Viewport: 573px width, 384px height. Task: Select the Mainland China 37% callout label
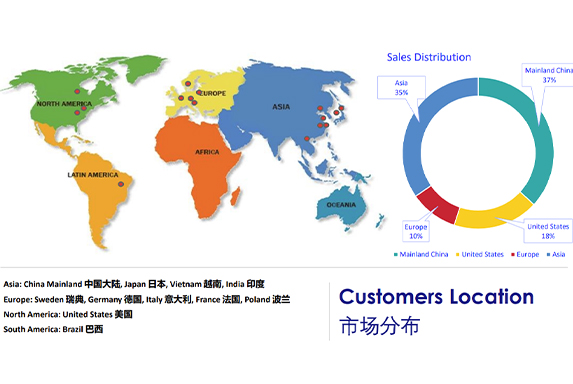click(548, 75)
